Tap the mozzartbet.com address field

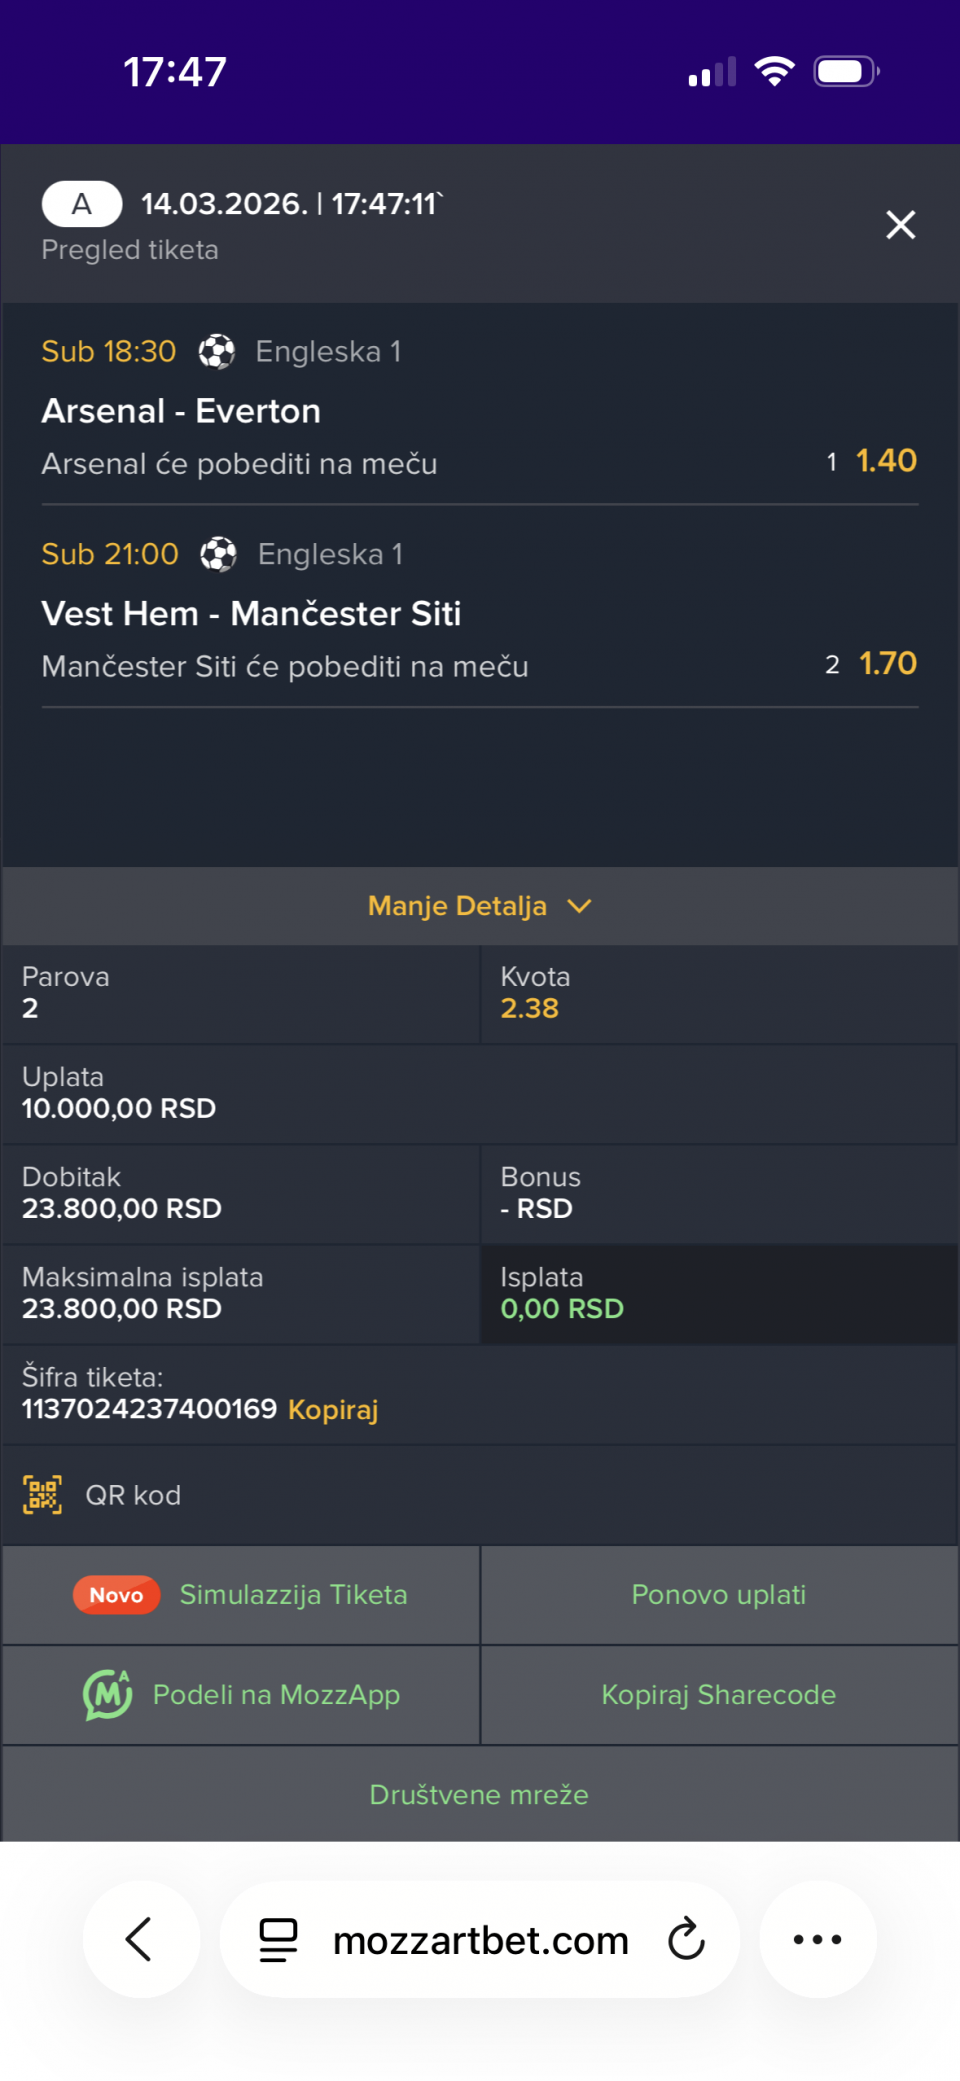click(x=480, y=1940)
